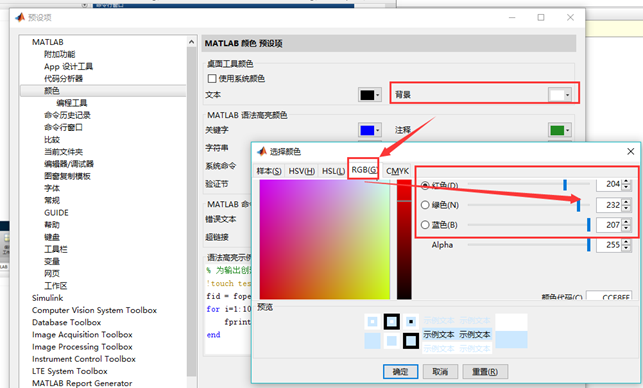
Task: Select 编辑器/调试器 in the tree
Action: pos(69,164)
